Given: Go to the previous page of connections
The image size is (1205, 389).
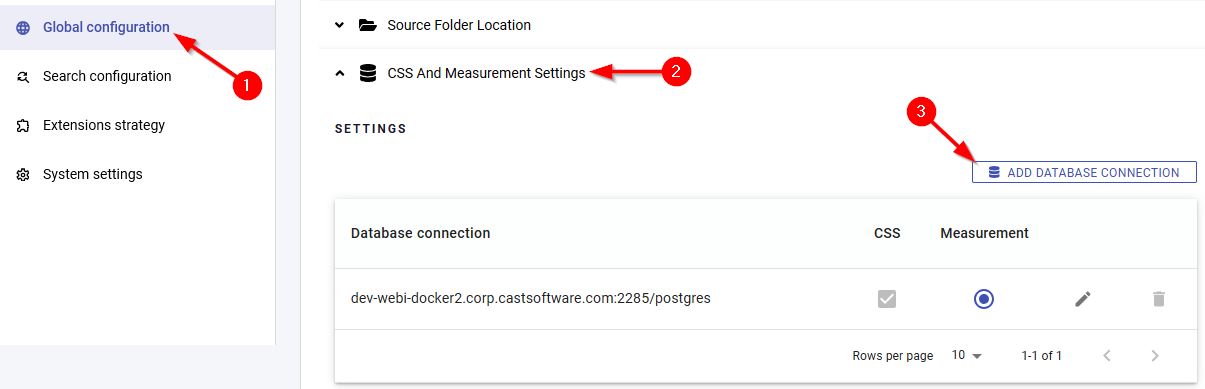Looking at the screenshot, I should click(1107, 356).
